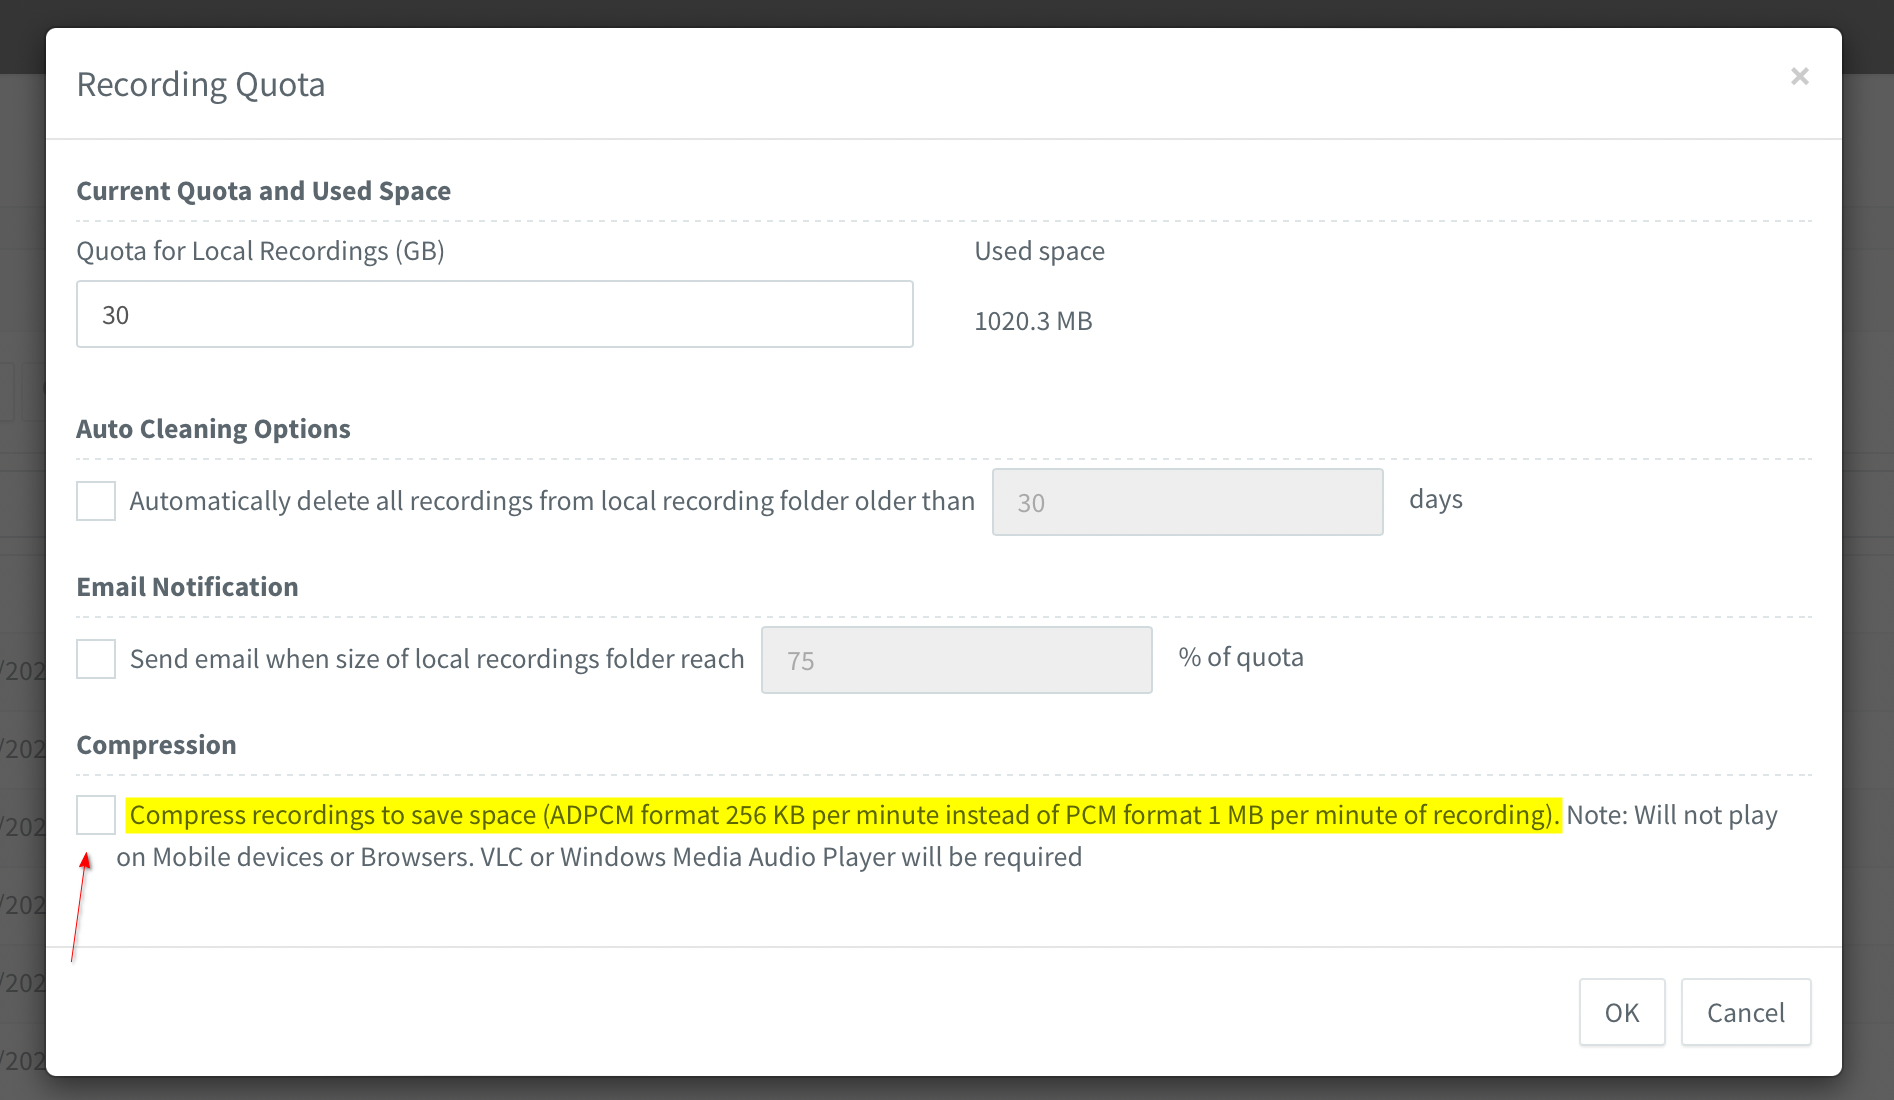Click the red arrow annotation below the checkbox
Viewport: 1894px width, 1100px height.
79,905
